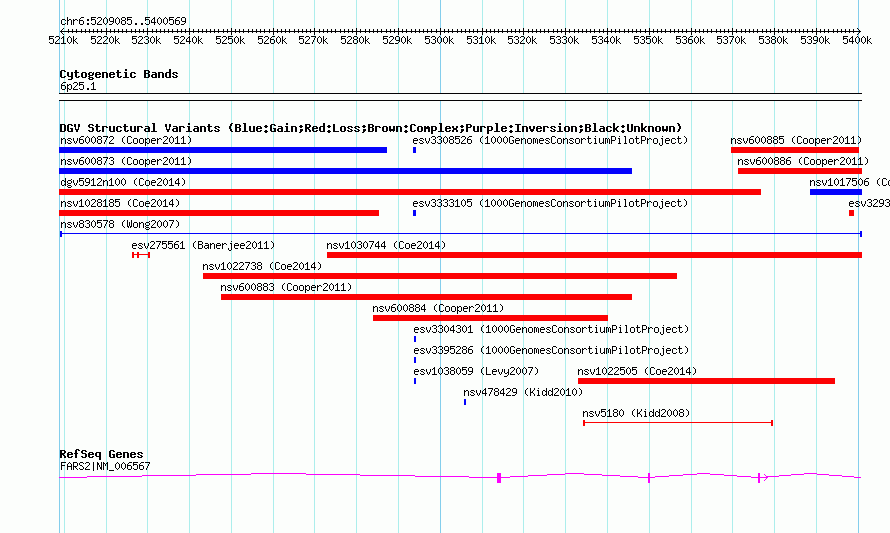Click the 5300k ruler tick label
Image resolution: width=890 pixels, height=533 pixels.
point(439,40)
